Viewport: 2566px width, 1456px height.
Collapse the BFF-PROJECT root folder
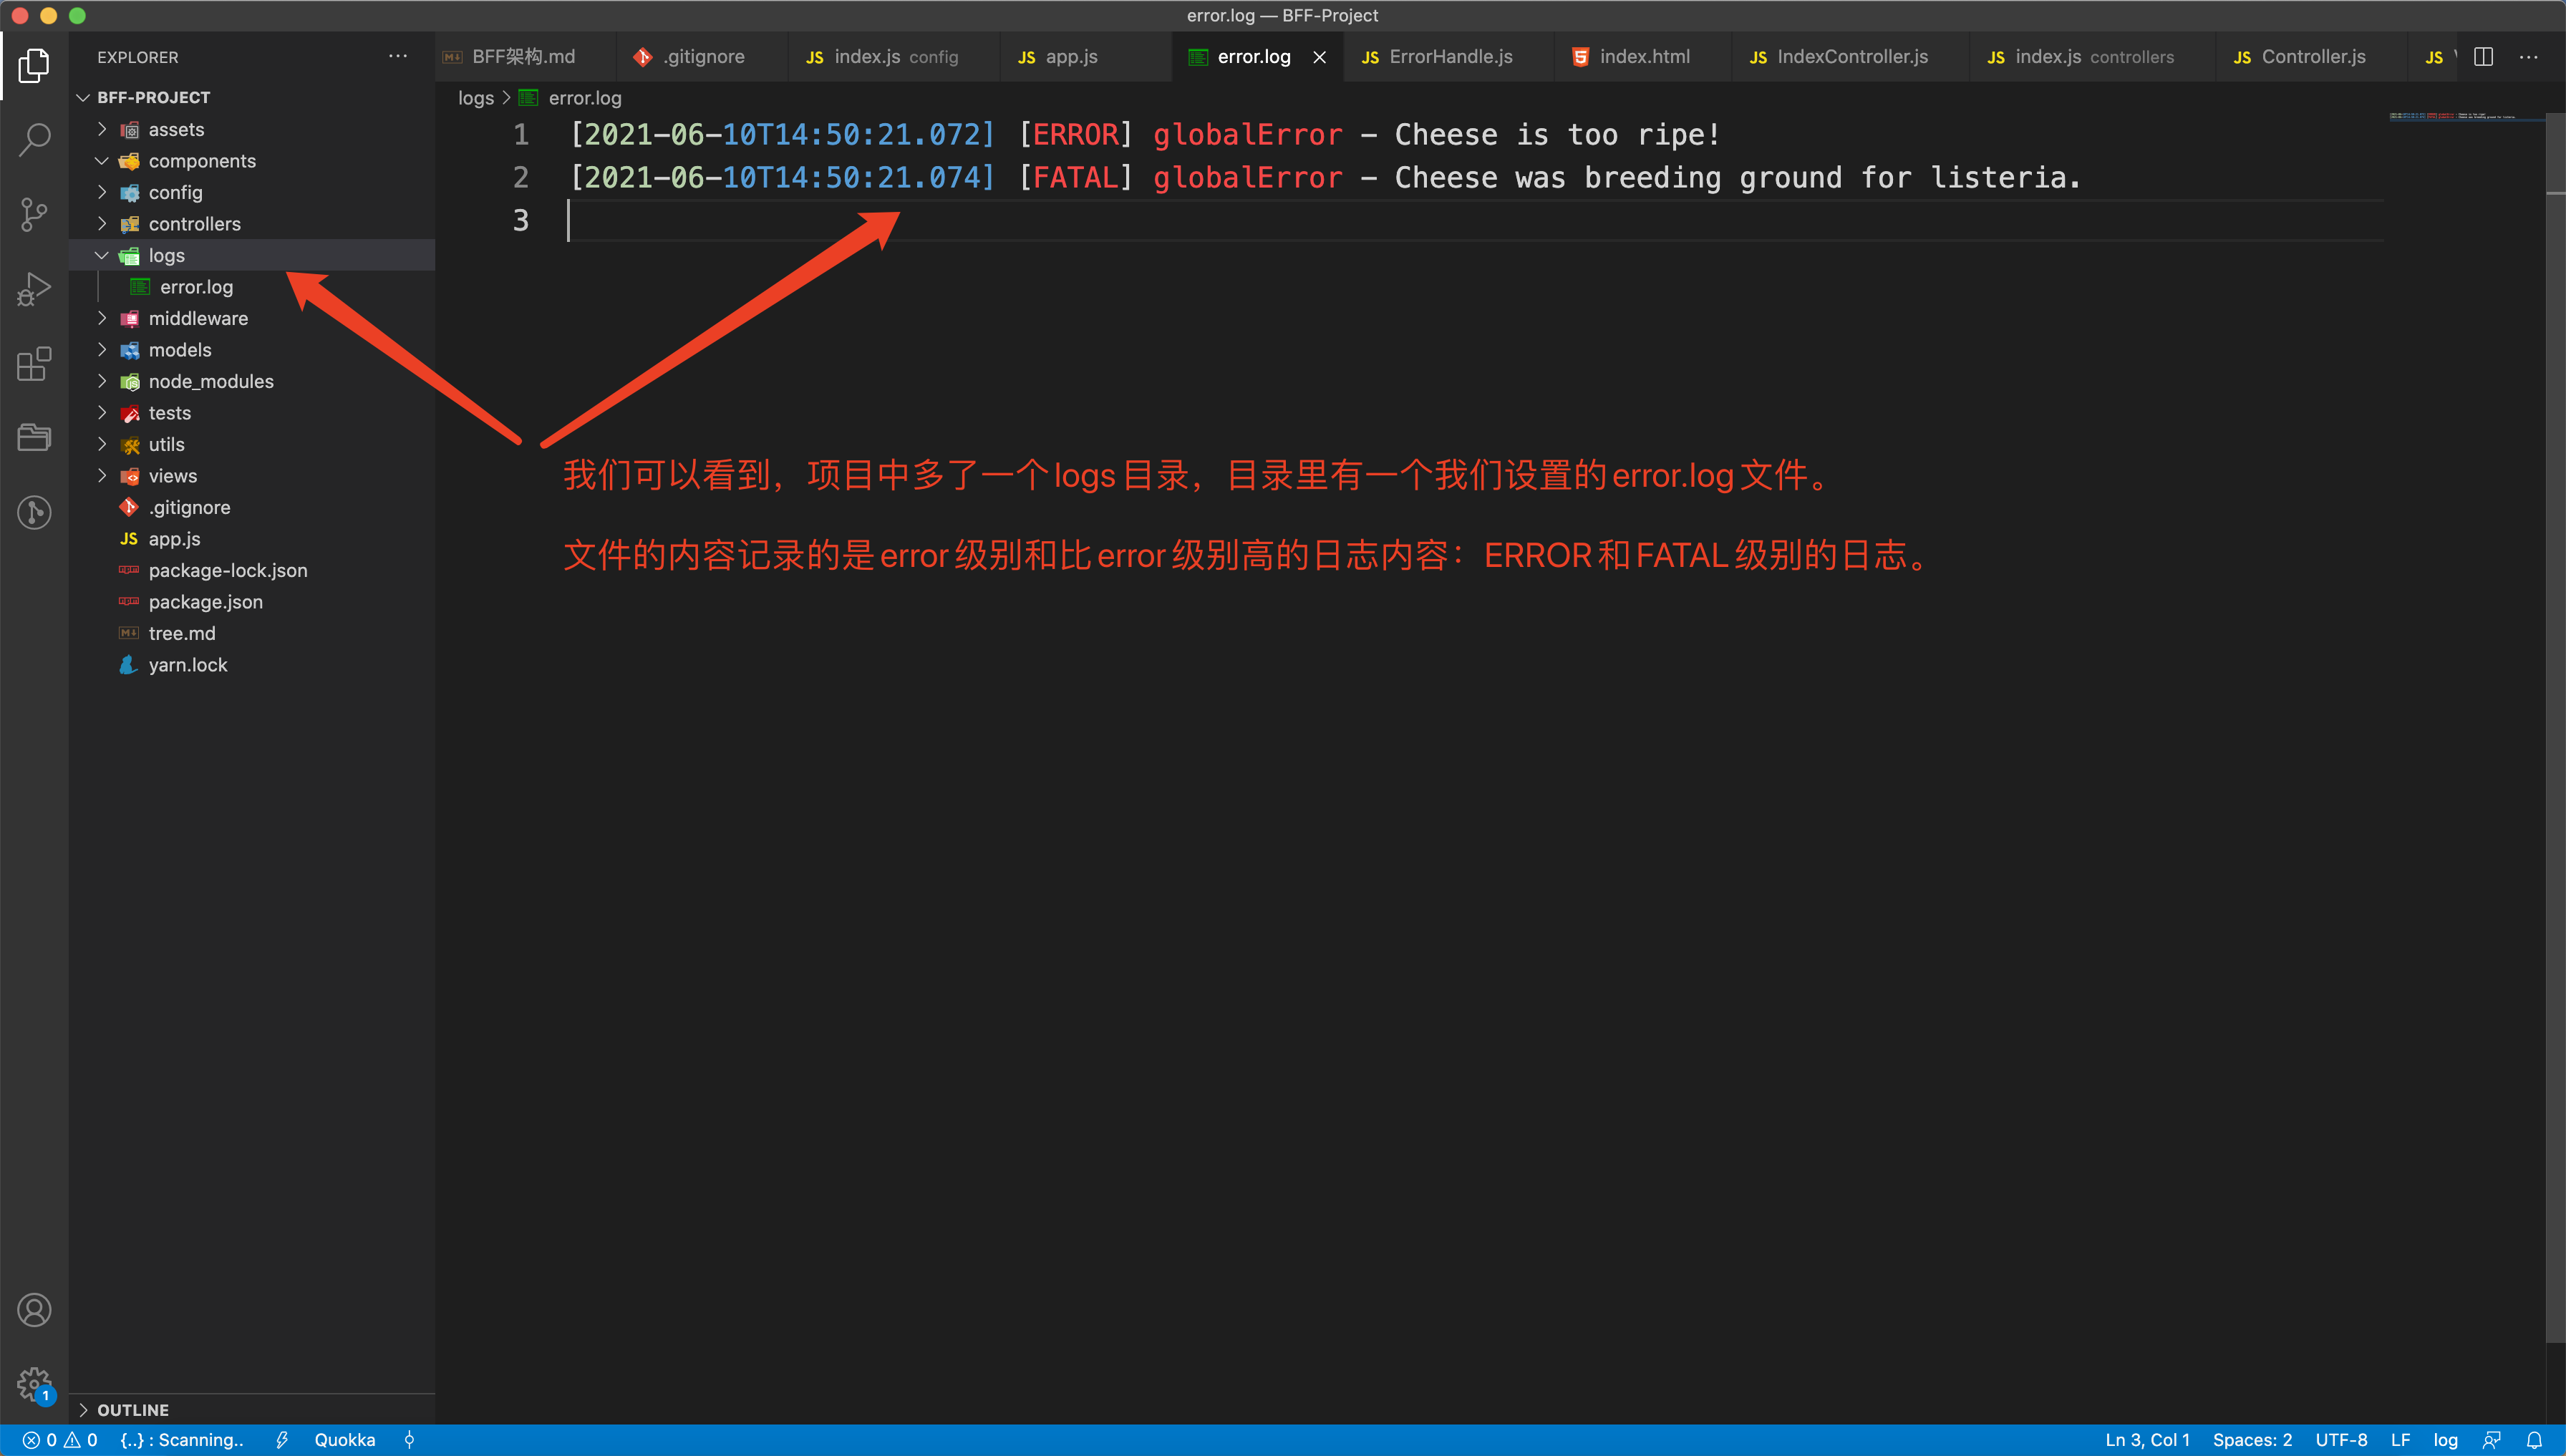[252, 97]
